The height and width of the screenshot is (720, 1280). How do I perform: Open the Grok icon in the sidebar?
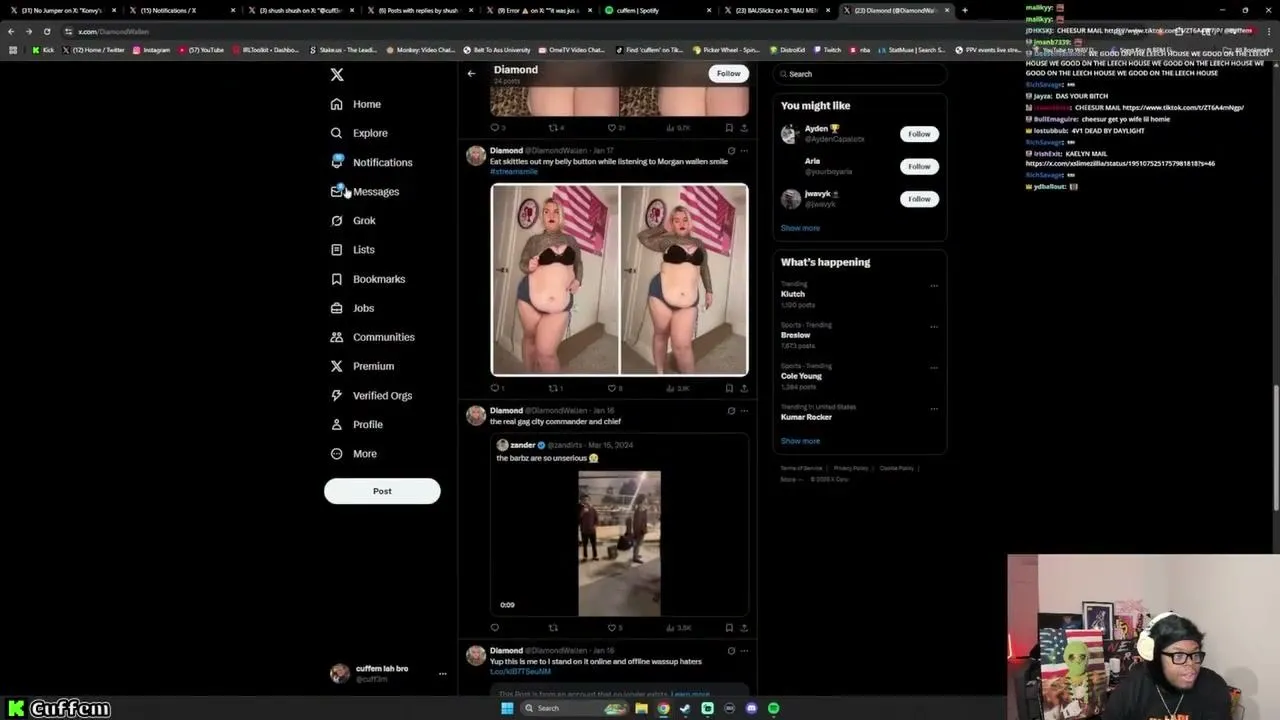[337, 221]
